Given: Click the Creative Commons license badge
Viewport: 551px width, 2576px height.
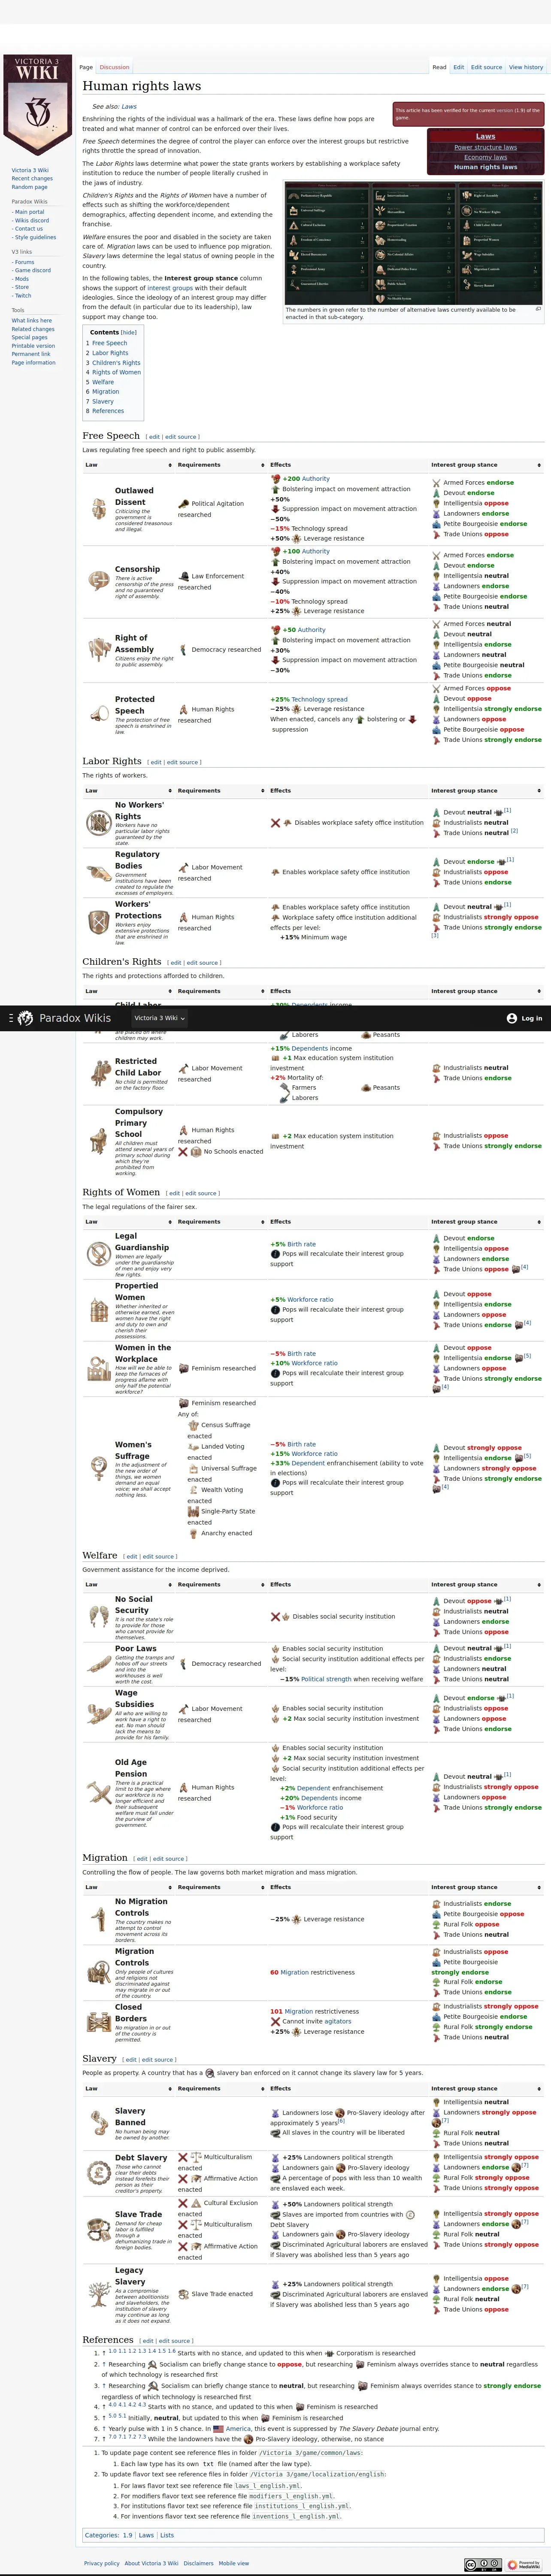Looking at the screenshot, I should [483, 2565].
